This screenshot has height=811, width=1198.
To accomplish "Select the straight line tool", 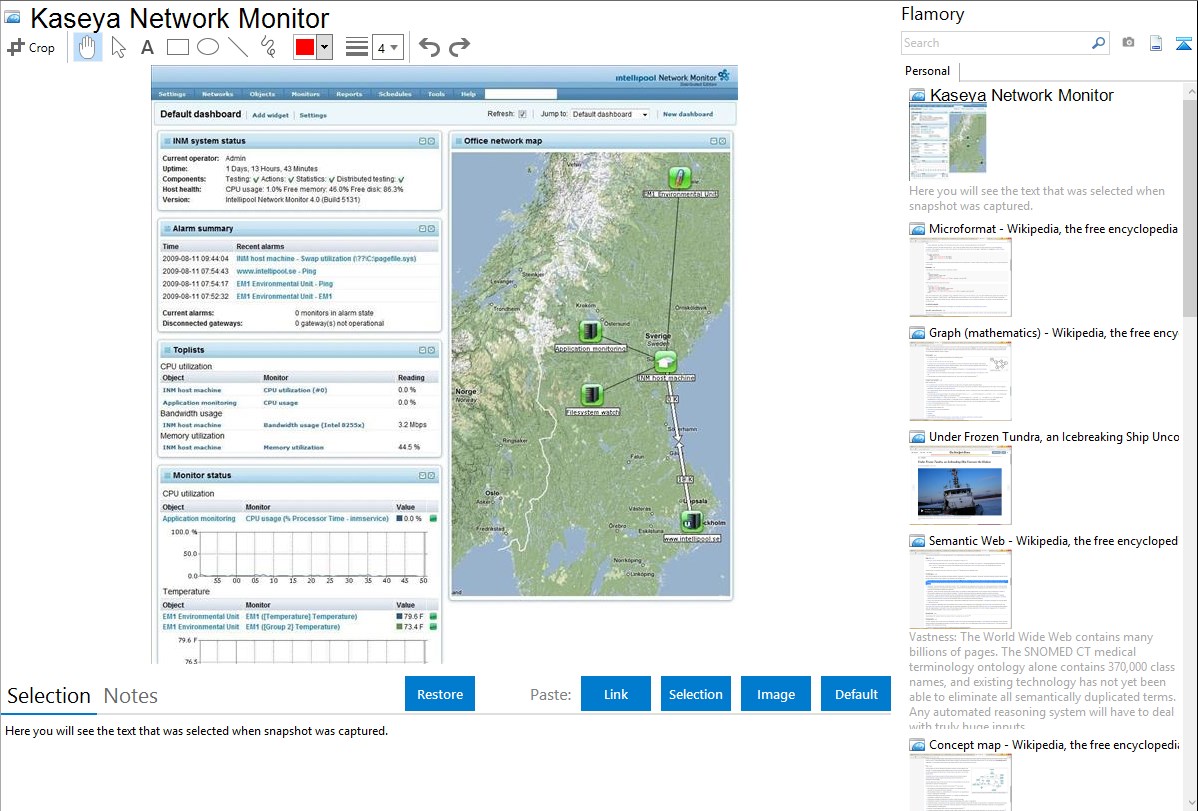I will [237, 47].
